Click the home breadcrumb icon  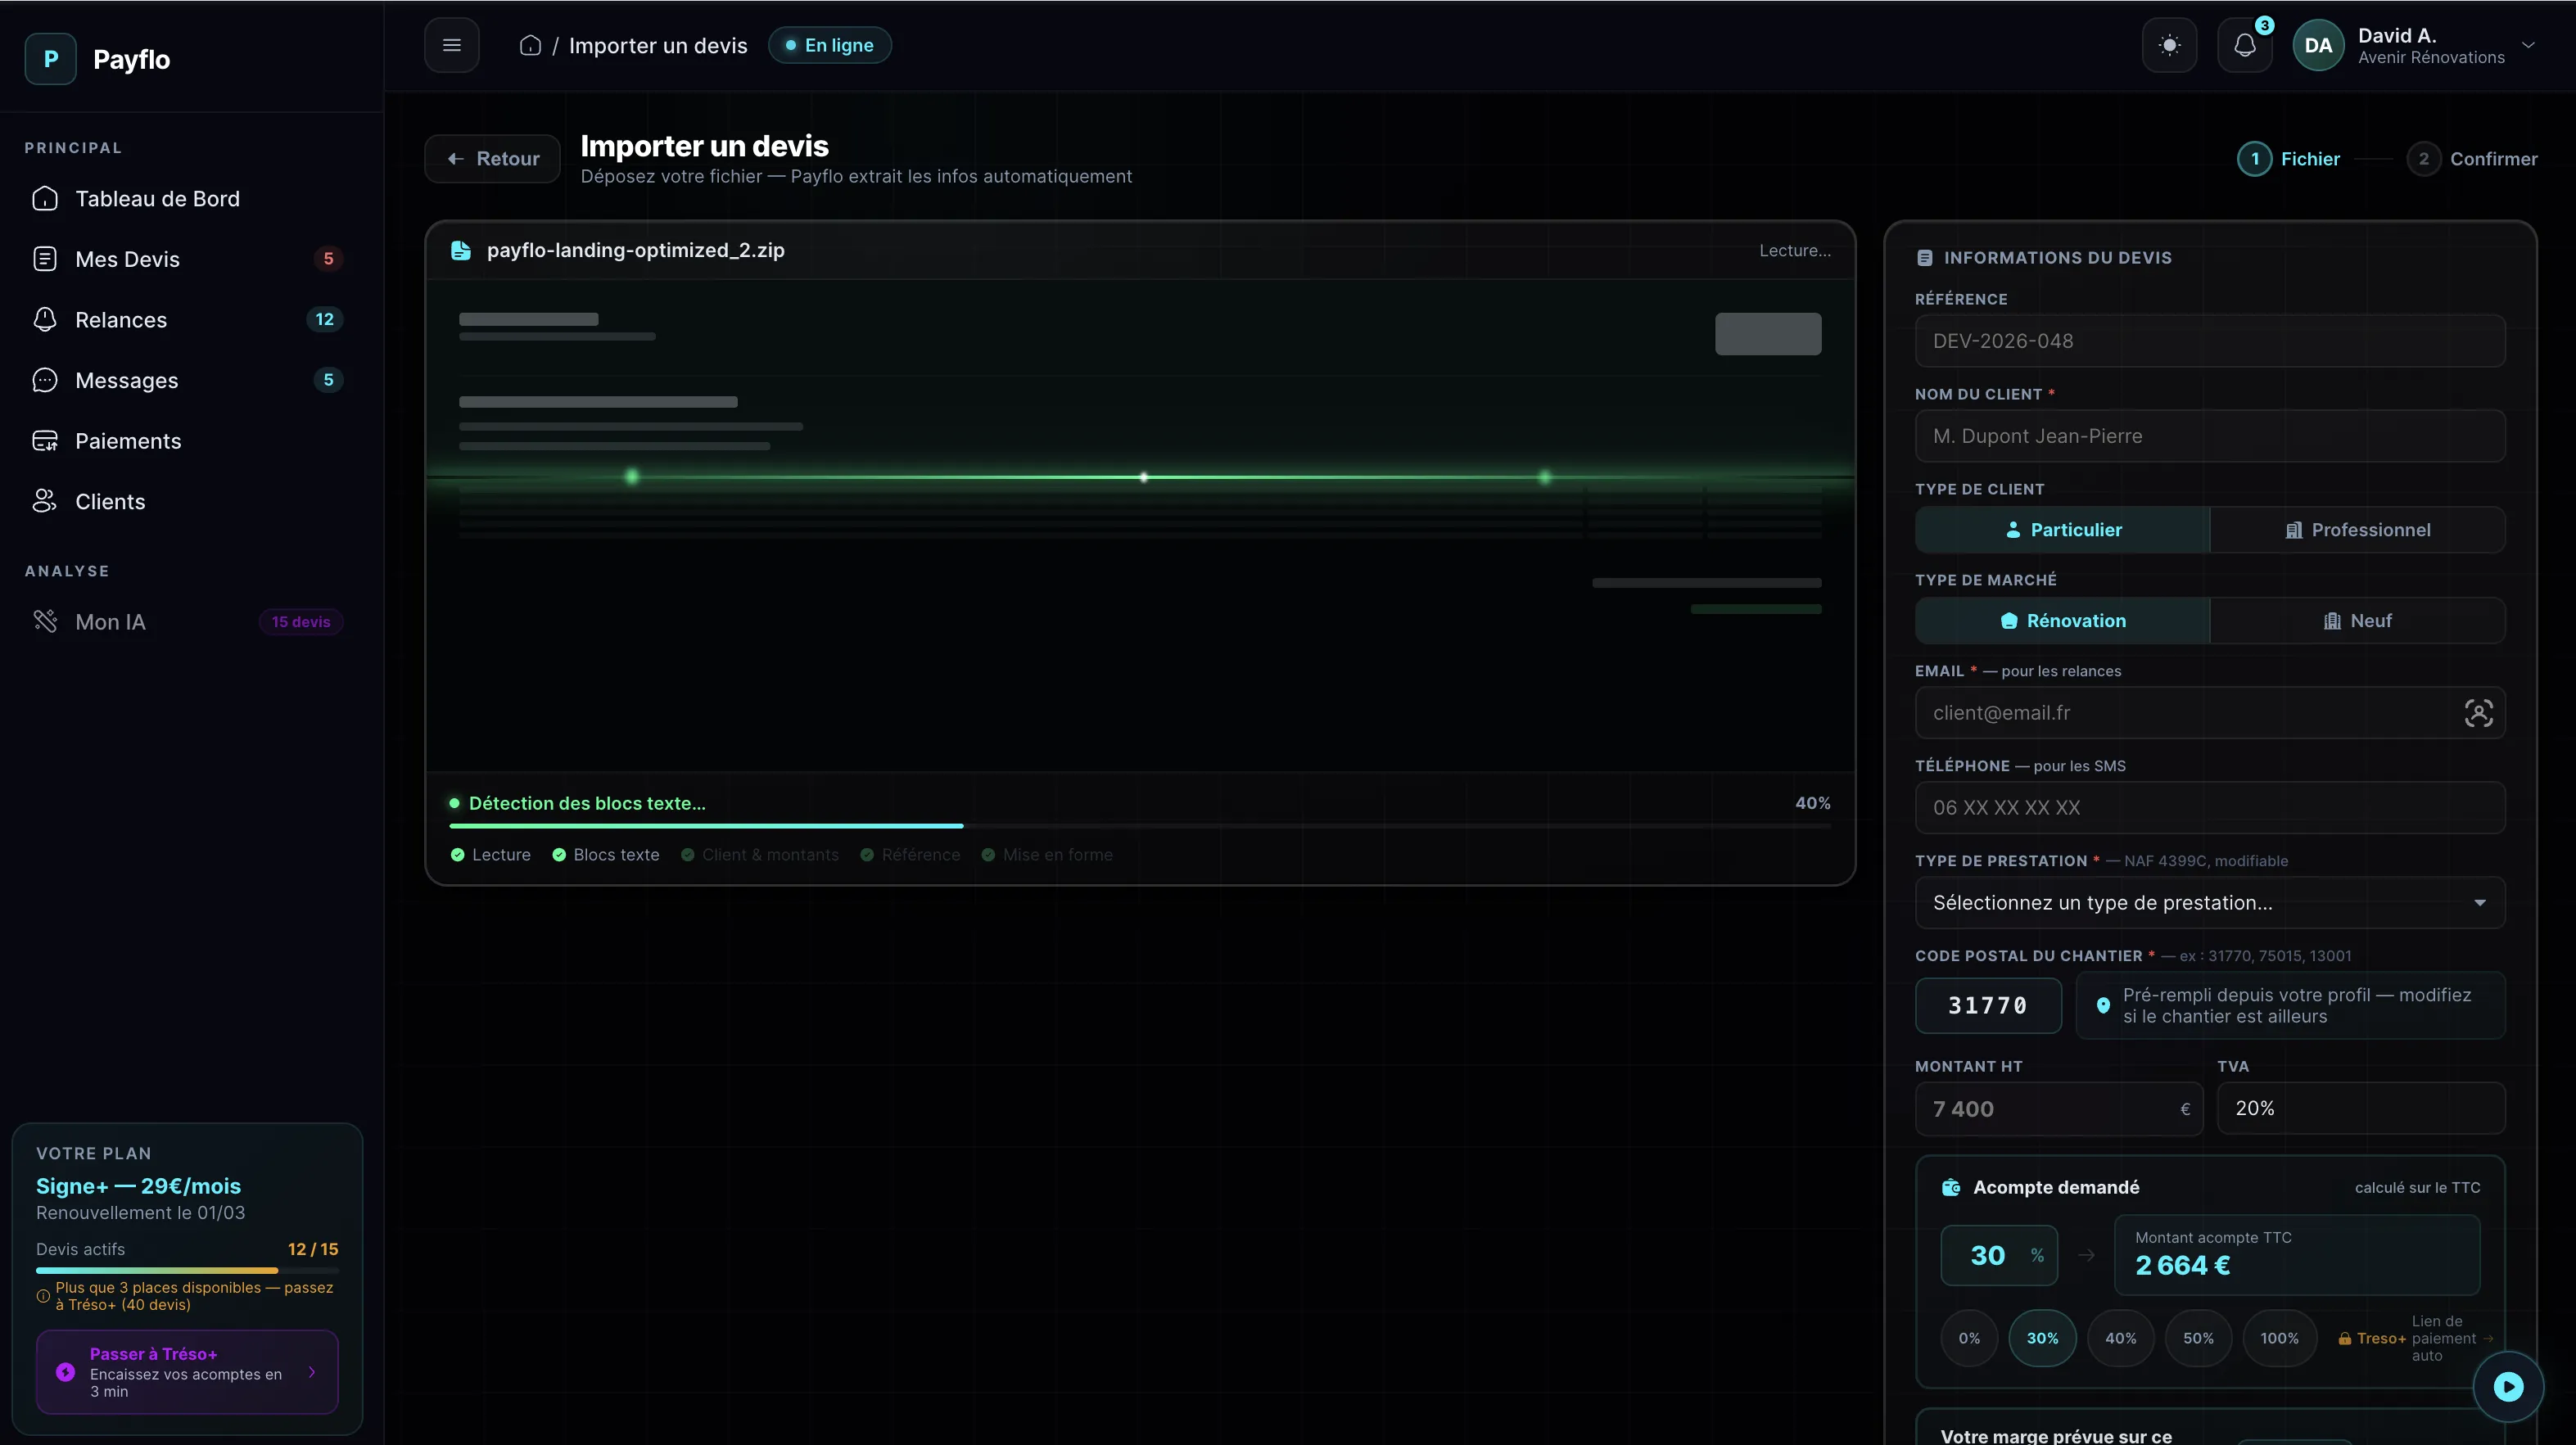(530, 45)
